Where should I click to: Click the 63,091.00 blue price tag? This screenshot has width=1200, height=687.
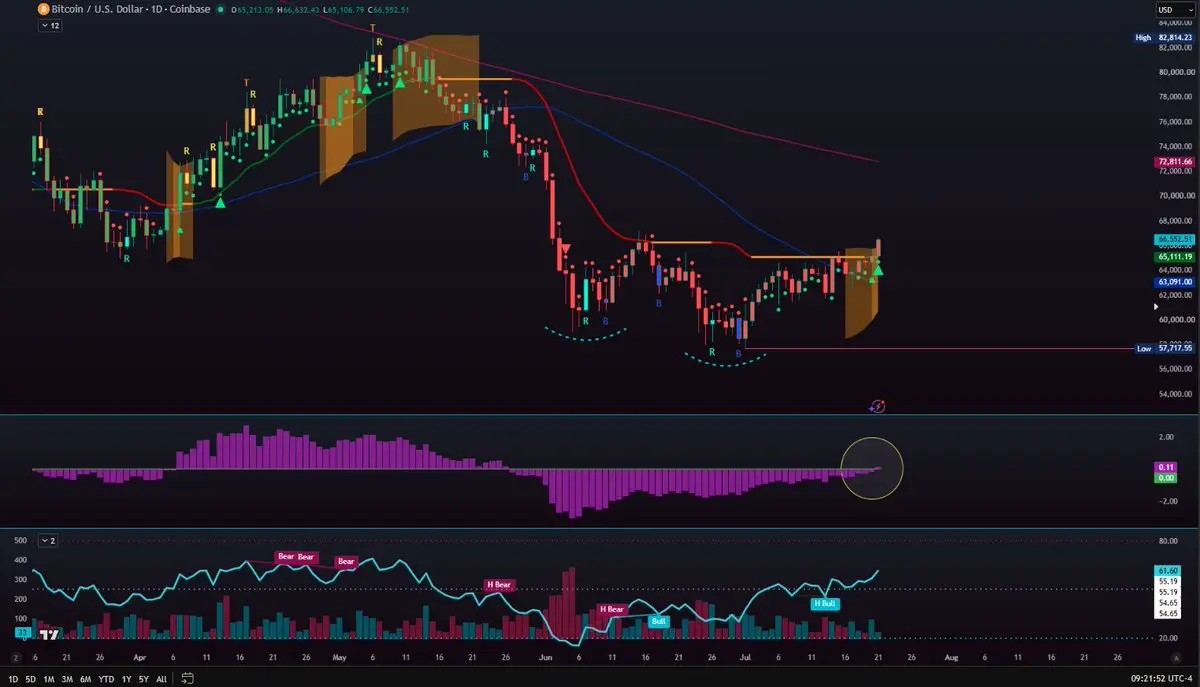[x=1175, y=282]
